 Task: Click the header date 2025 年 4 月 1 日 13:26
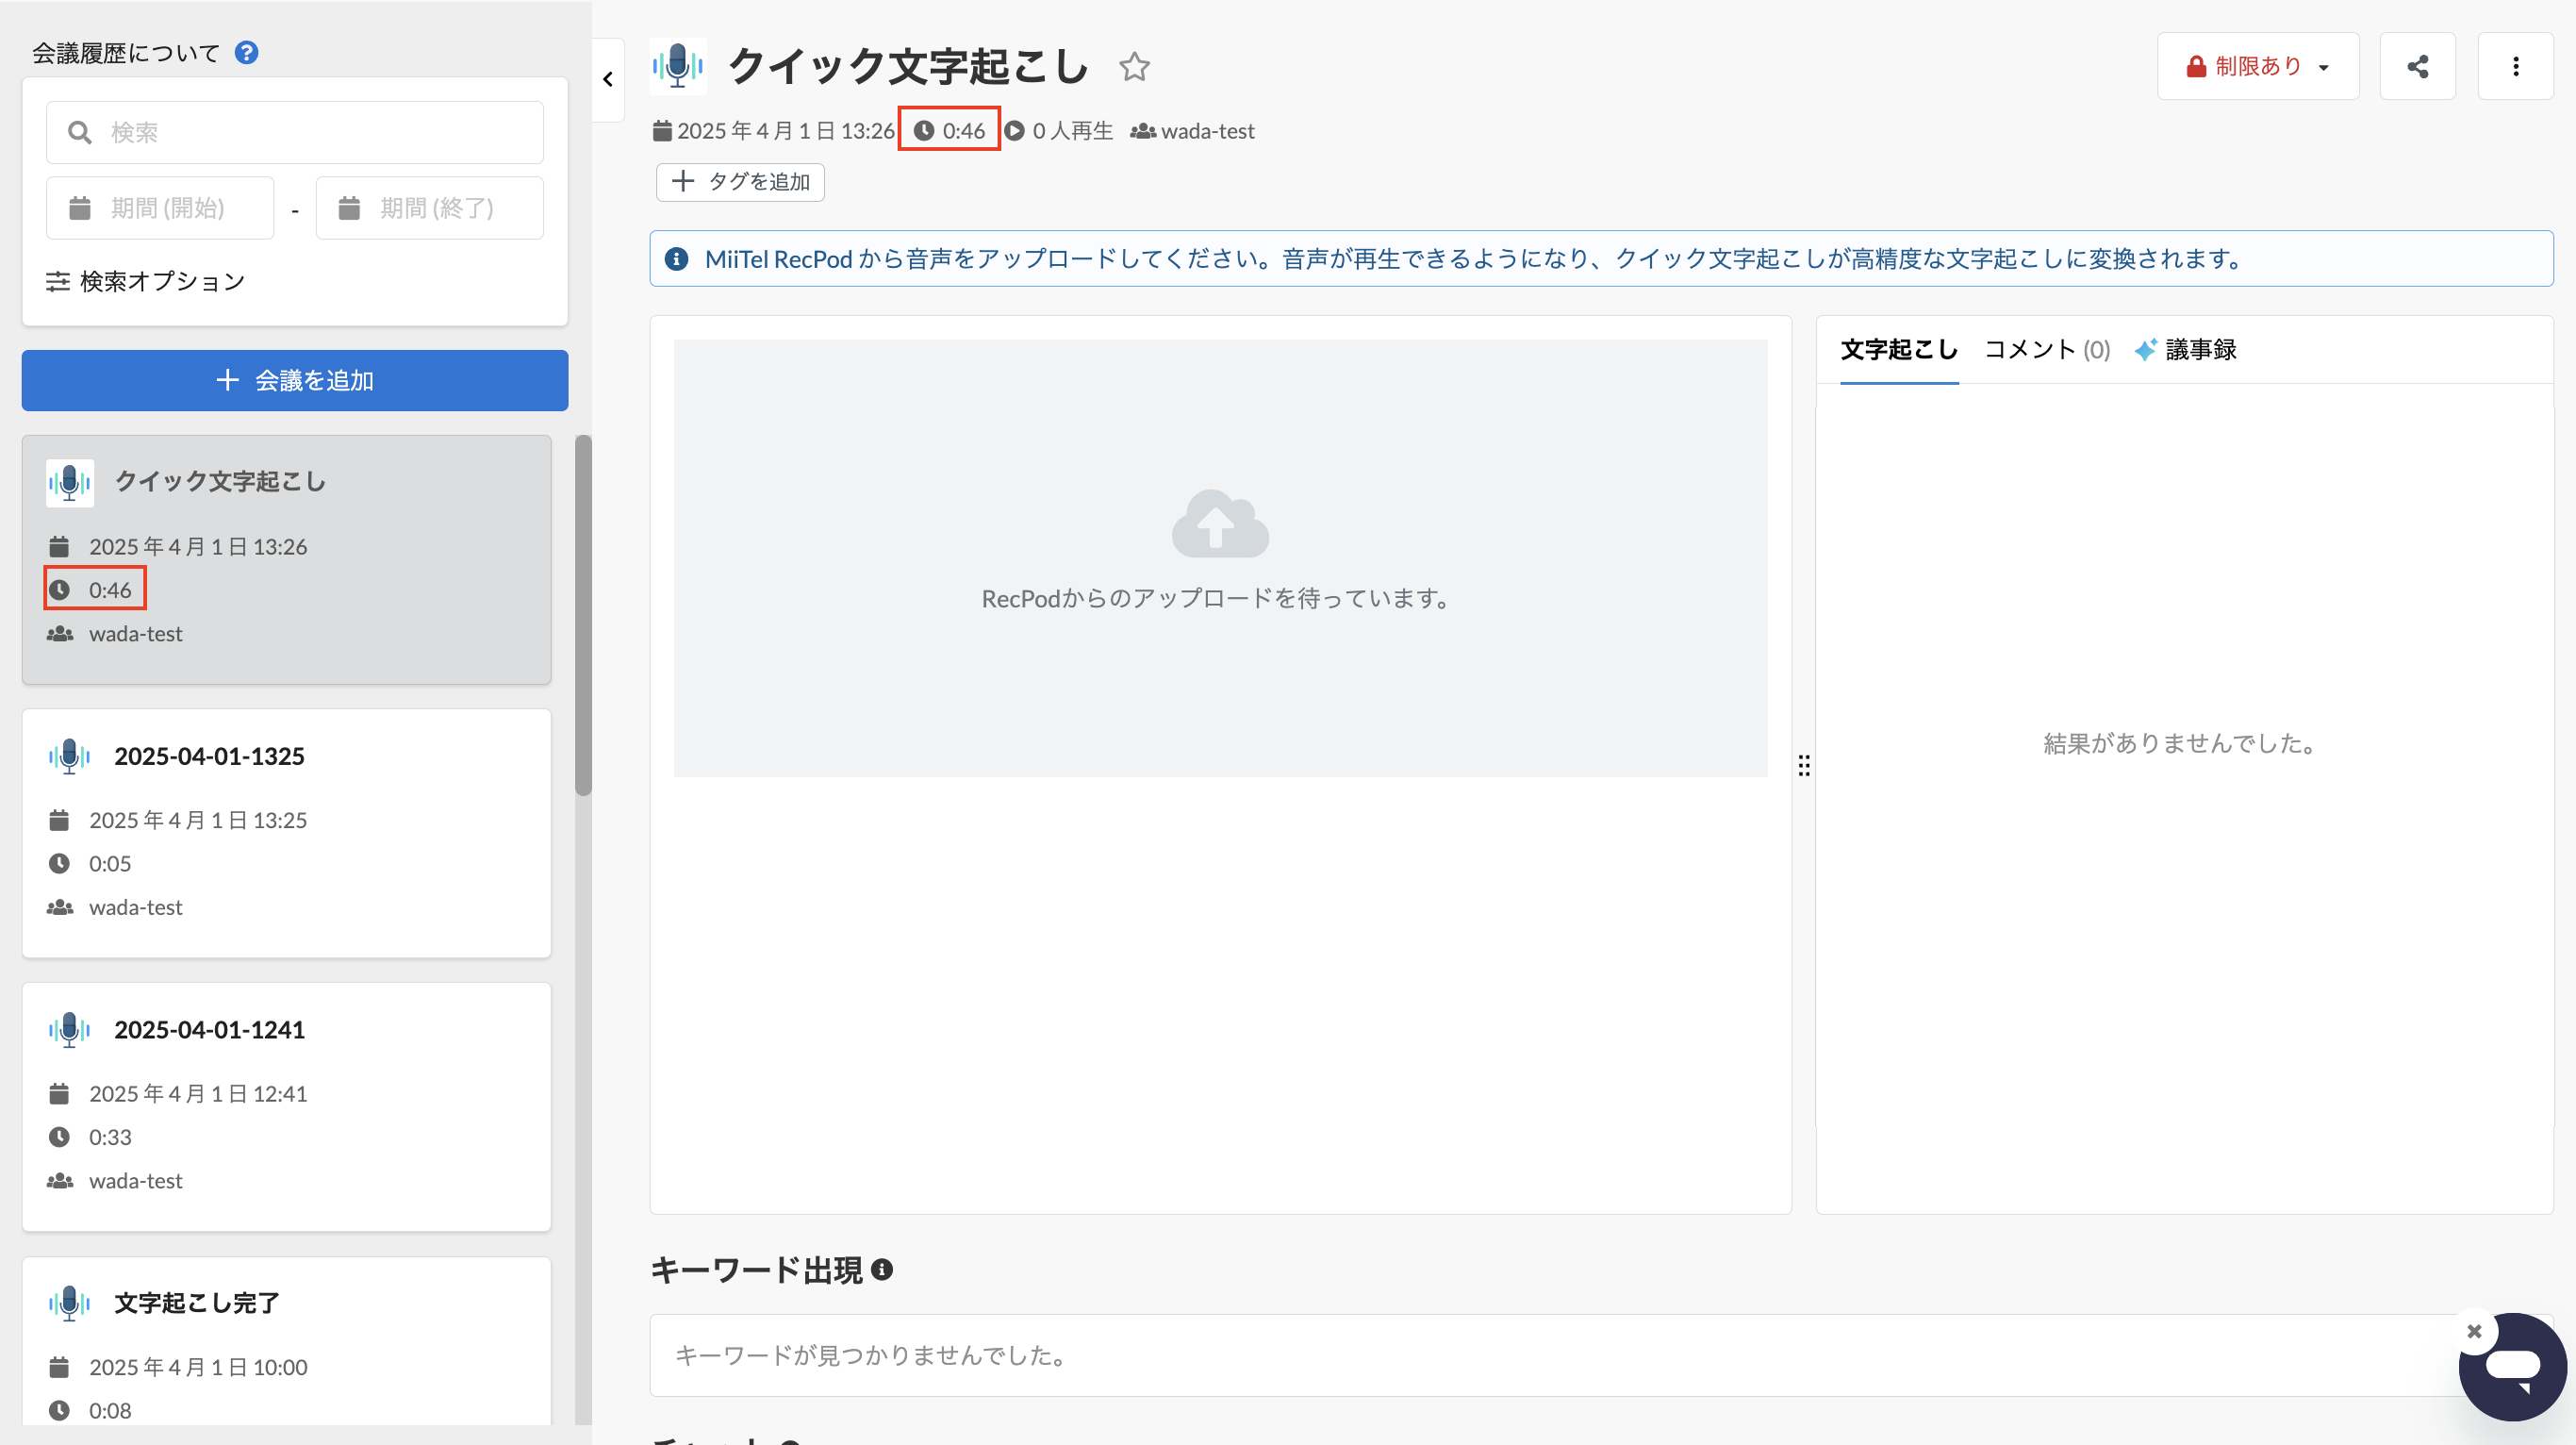(x=774, y=131)
